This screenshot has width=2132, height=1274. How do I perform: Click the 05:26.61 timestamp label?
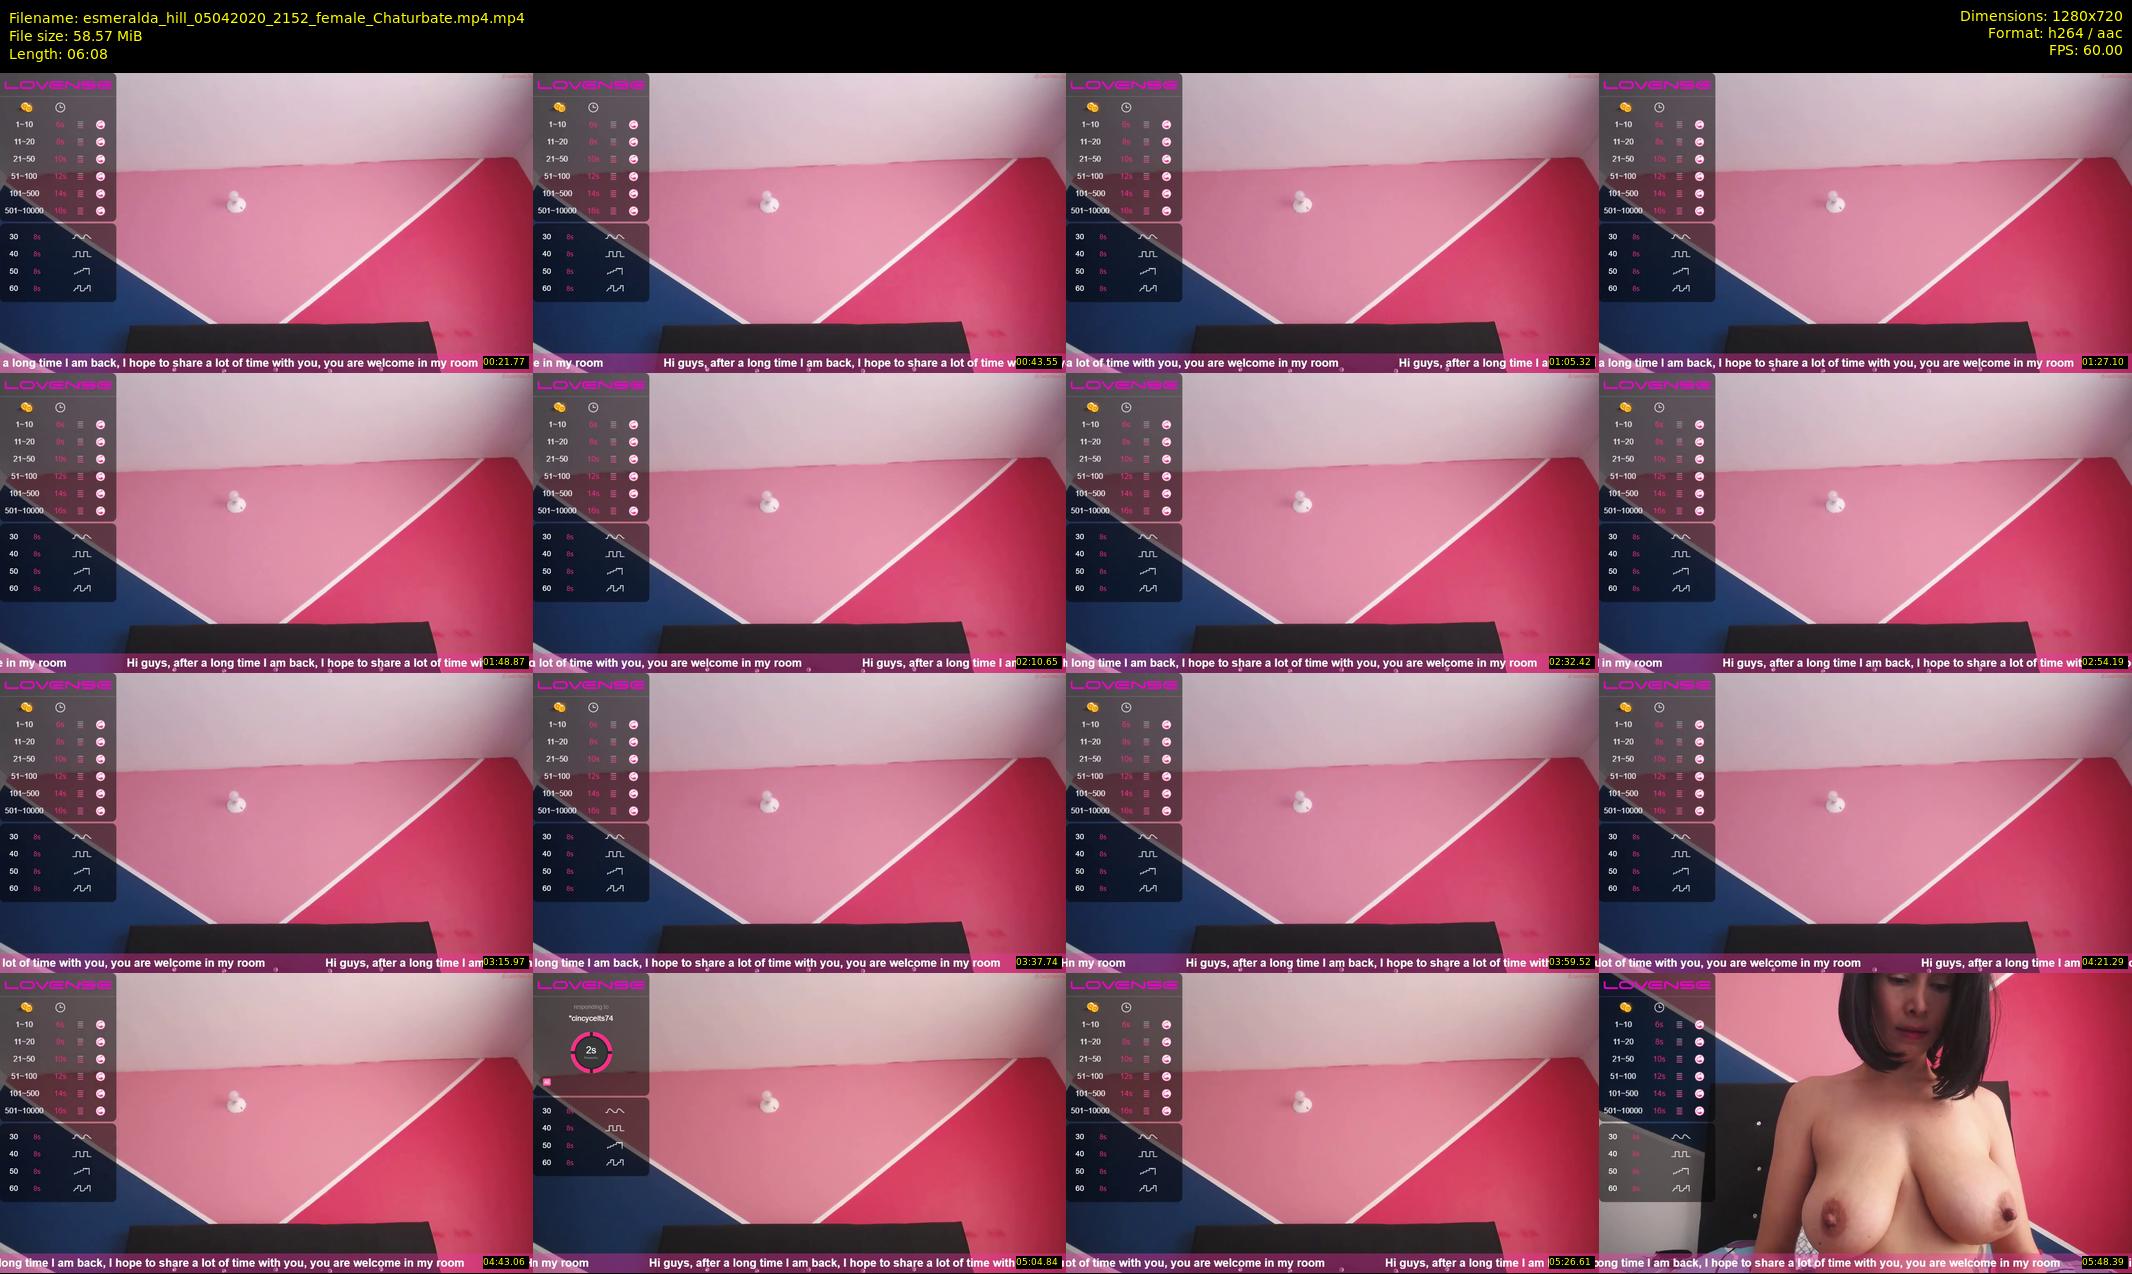[x=1571, y=1262]
